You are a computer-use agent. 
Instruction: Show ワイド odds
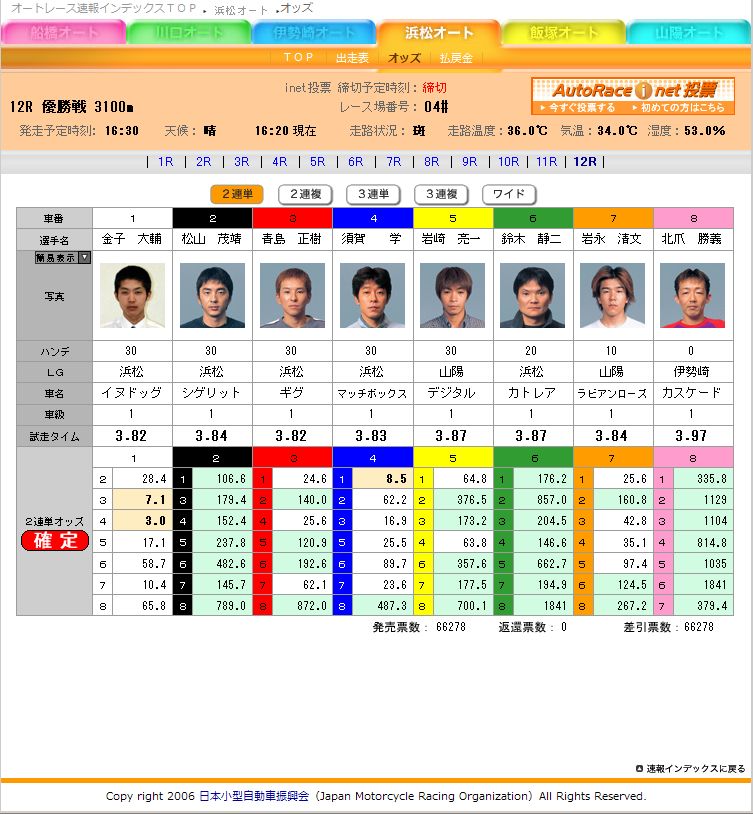point(509,194)
